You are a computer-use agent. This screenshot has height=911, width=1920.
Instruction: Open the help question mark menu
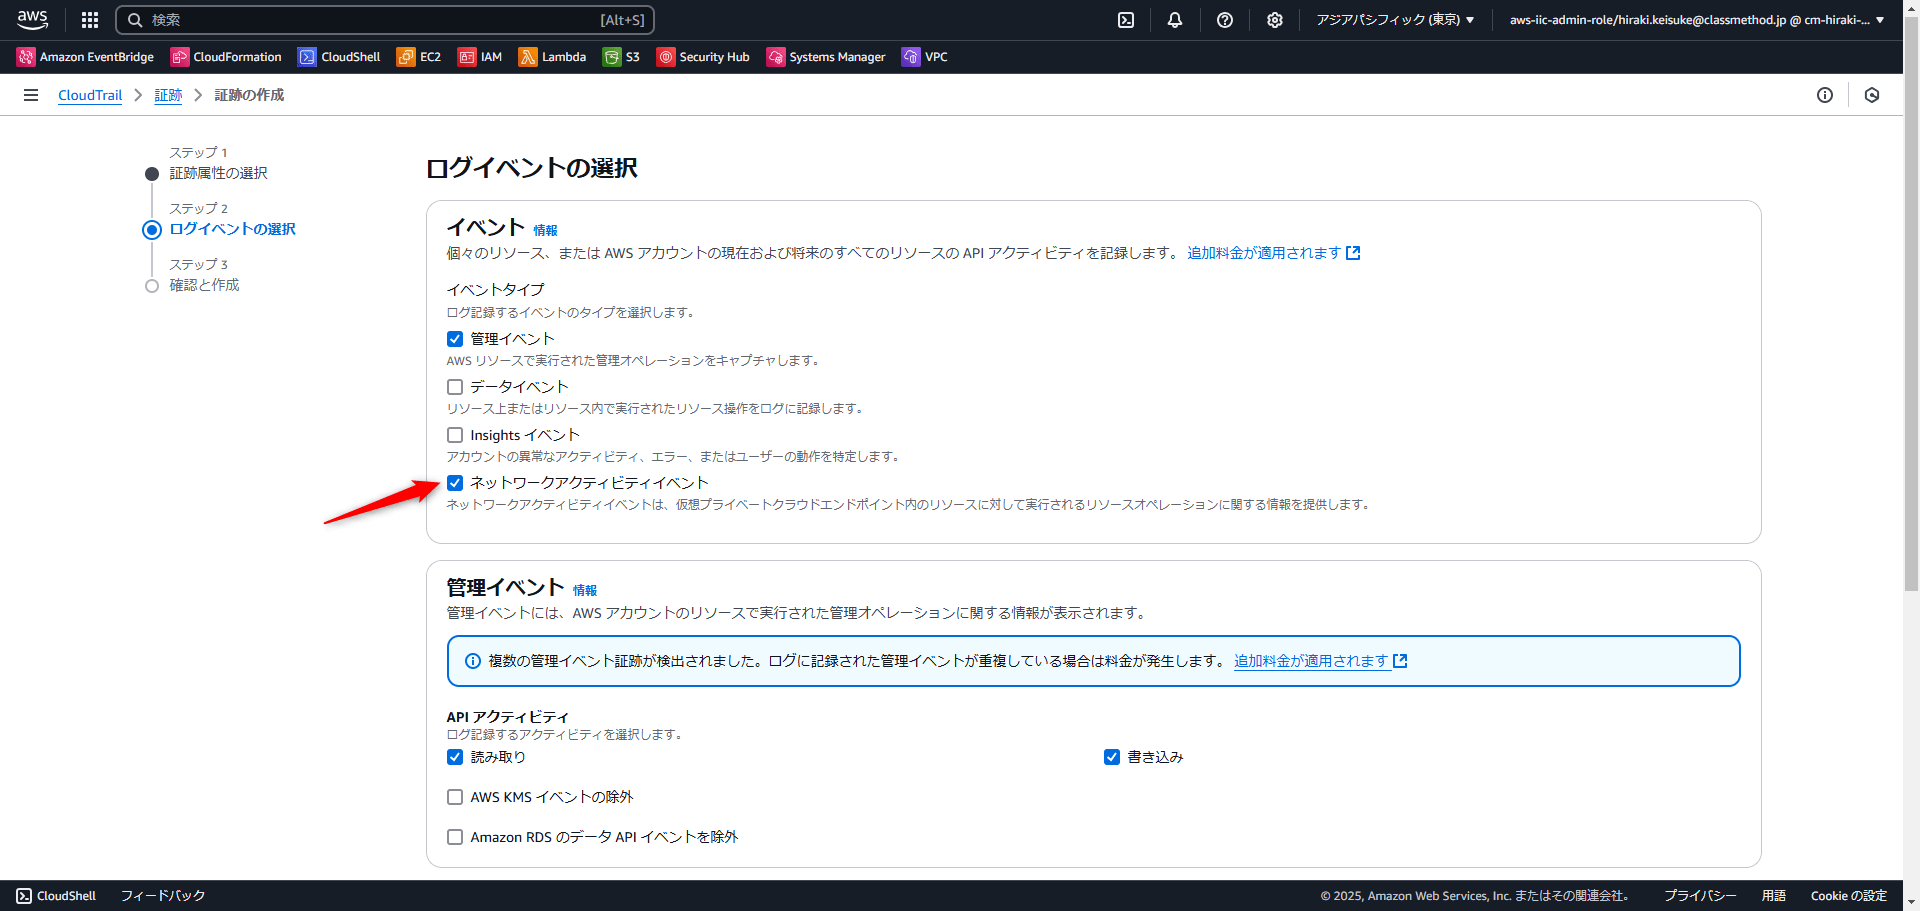click(x=1225, y=20)
